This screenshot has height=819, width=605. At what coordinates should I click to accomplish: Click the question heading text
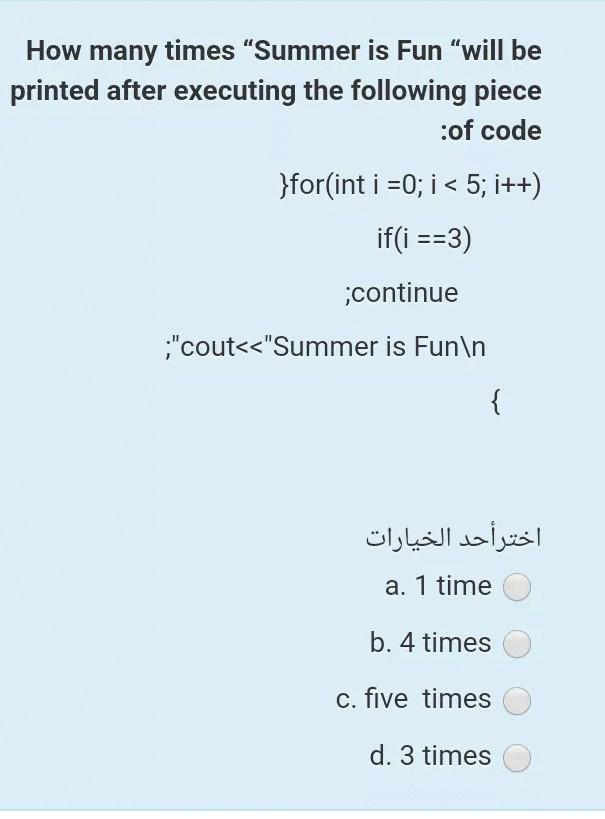click(x=283, y=90)
